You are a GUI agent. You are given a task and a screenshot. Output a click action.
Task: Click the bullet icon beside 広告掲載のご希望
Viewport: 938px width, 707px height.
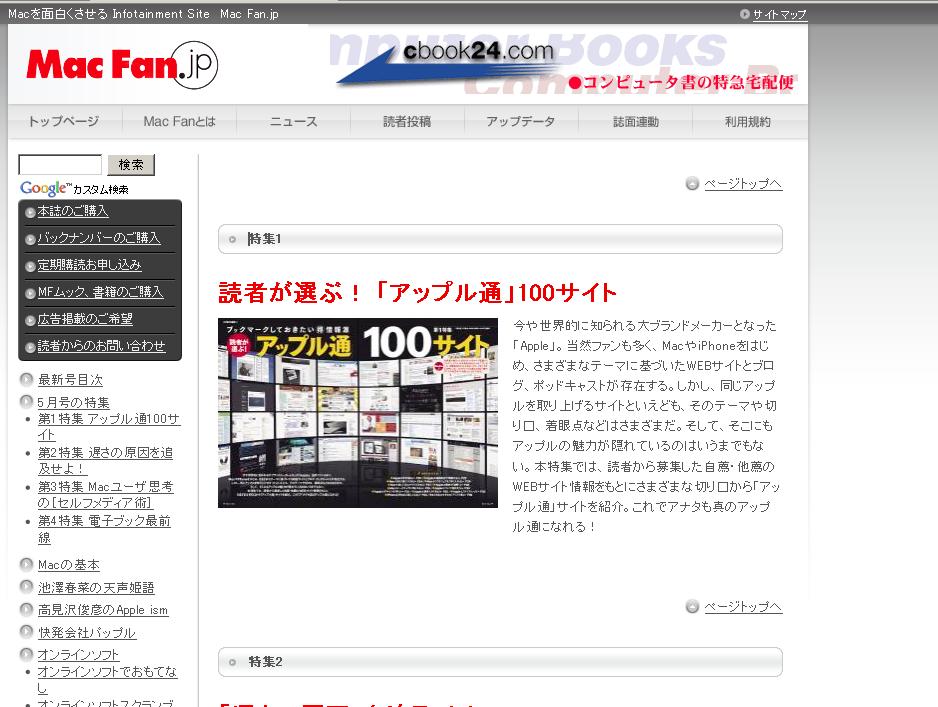pos(30,320)
